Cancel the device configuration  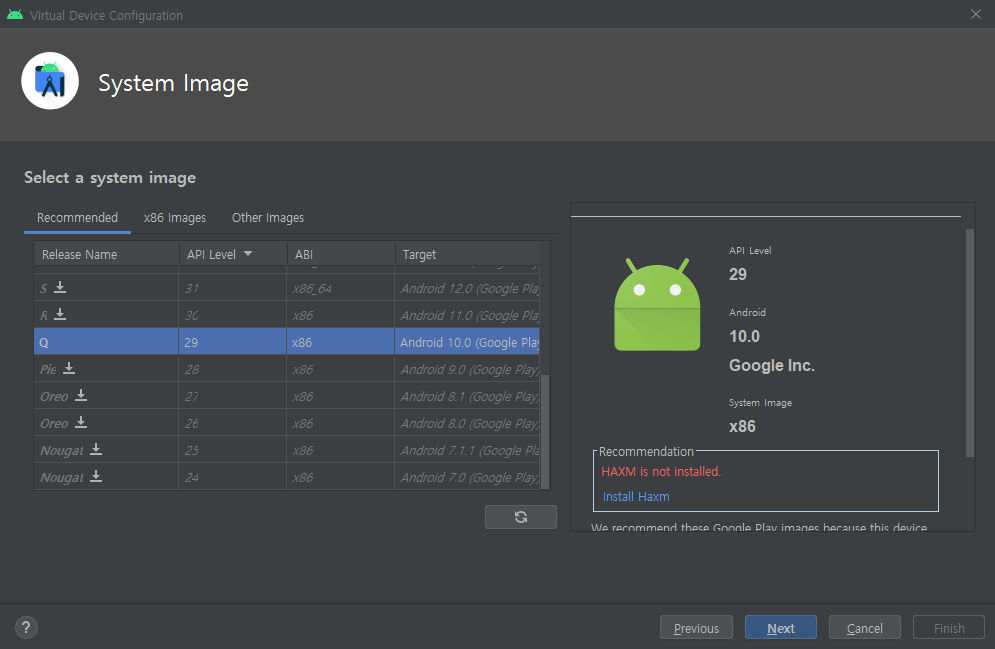864,627
